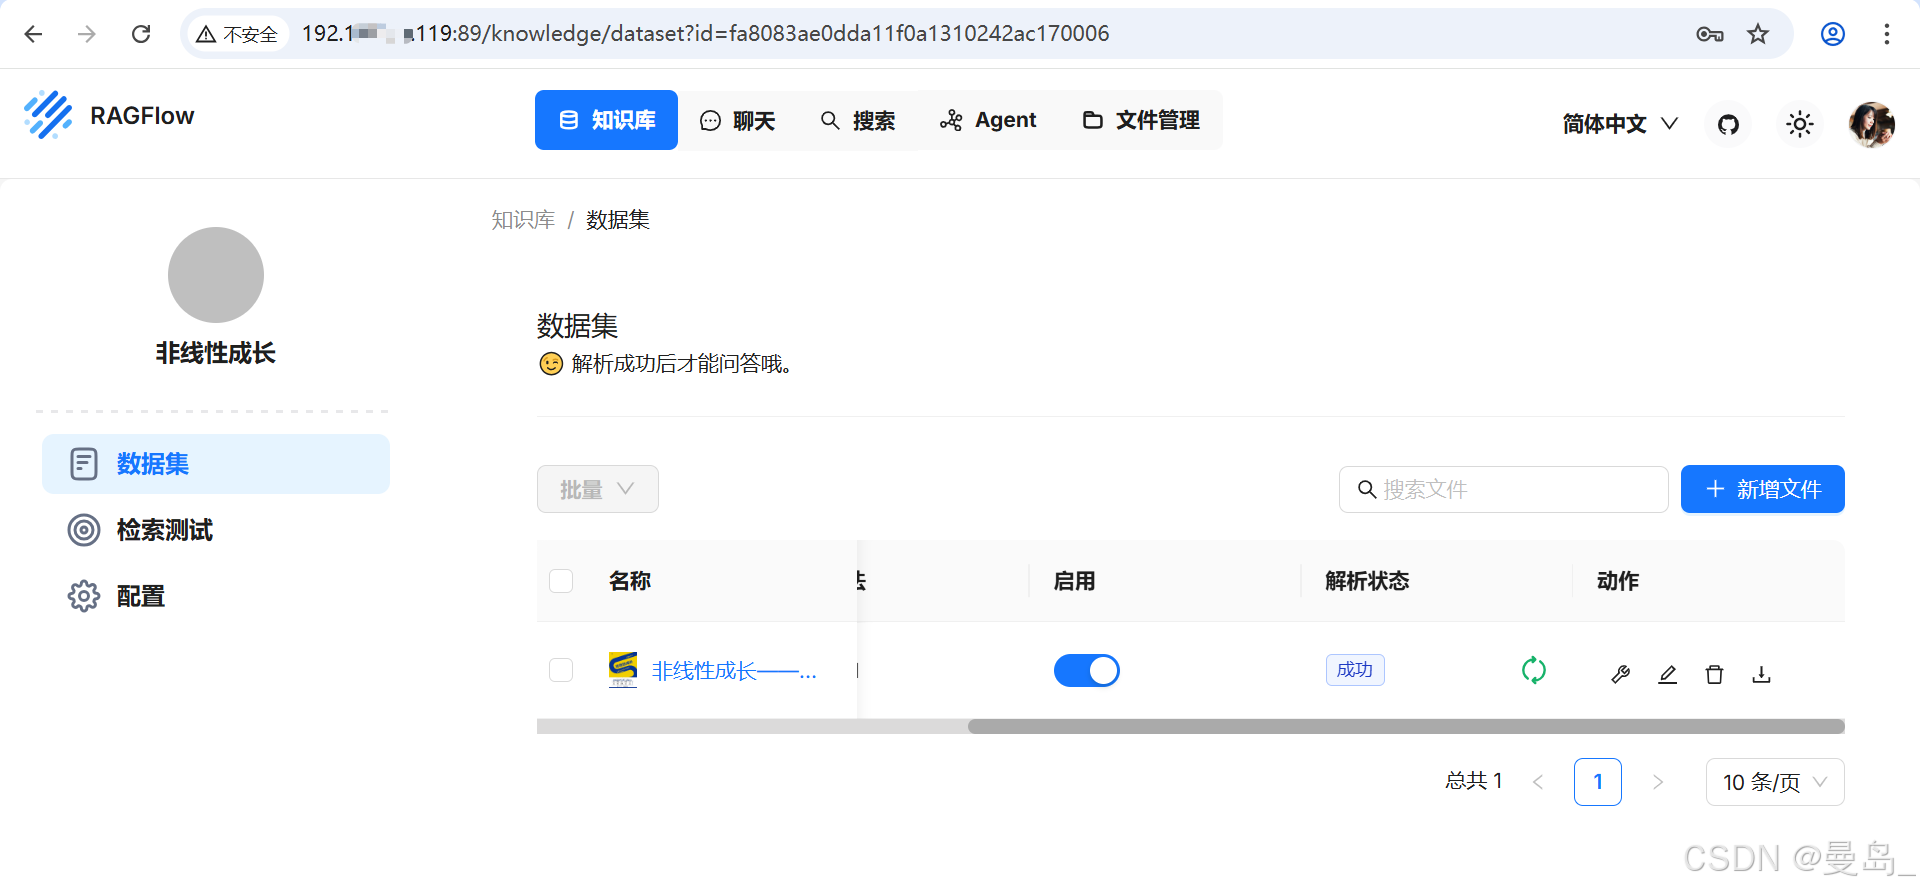The width and height of the screenshot is (1920, 890).
Task: Open the 批量 bulk actions dropdown
Action: 598,489
